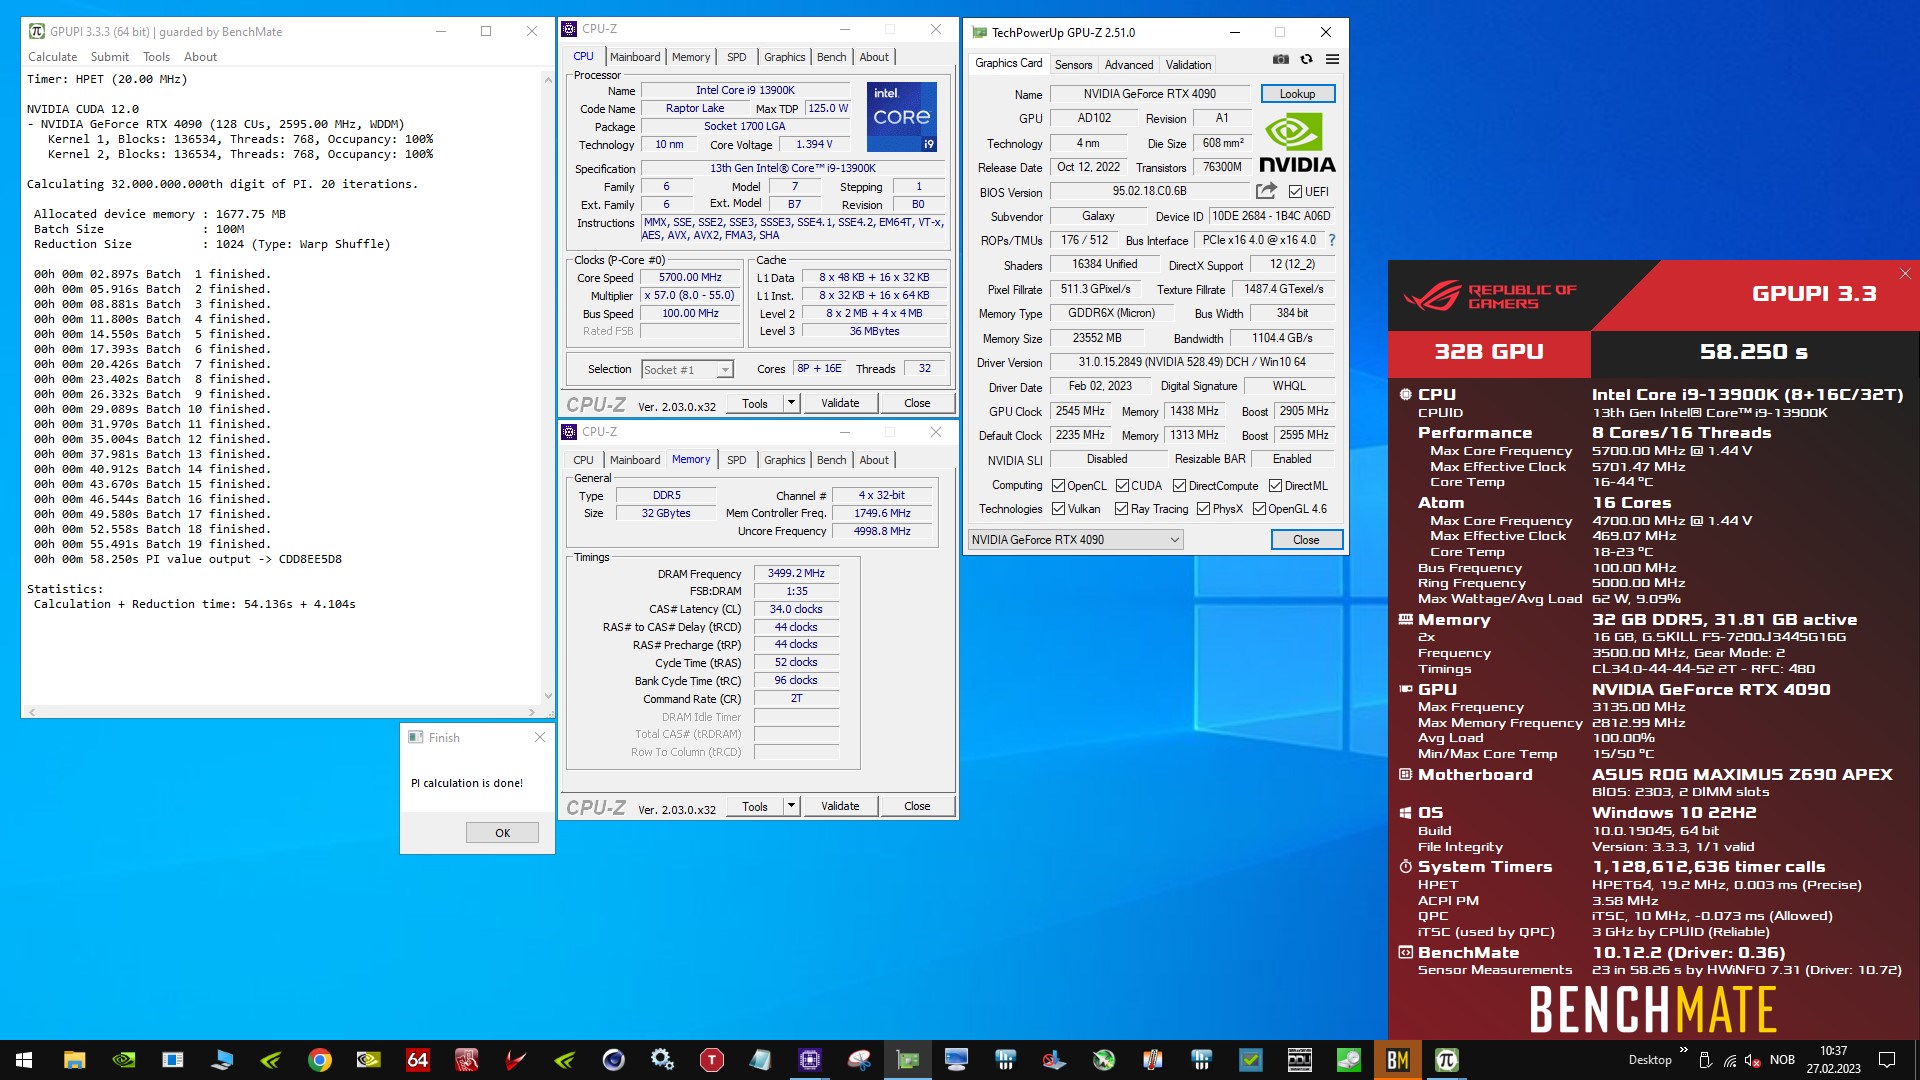
Task: Switch to BenchMate via BM taskbar icon
Action: click(1397, 1060)
